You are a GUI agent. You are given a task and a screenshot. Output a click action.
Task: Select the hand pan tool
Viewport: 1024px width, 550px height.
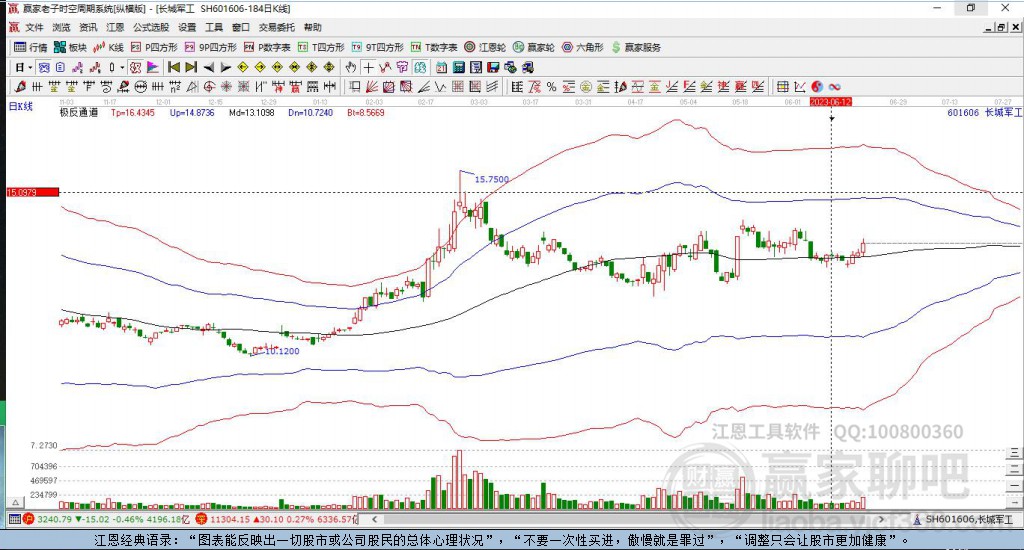[351, 67]
